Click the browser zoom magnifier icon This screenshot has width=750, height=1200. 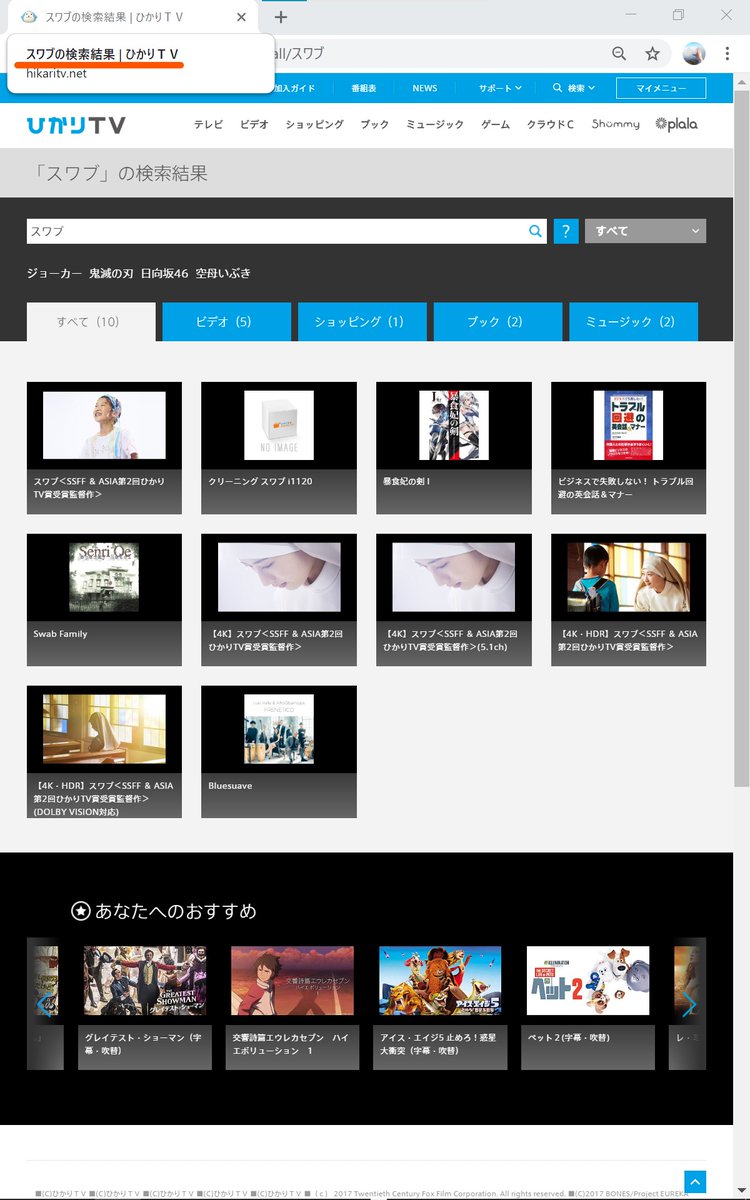click(x=619, y=54)
